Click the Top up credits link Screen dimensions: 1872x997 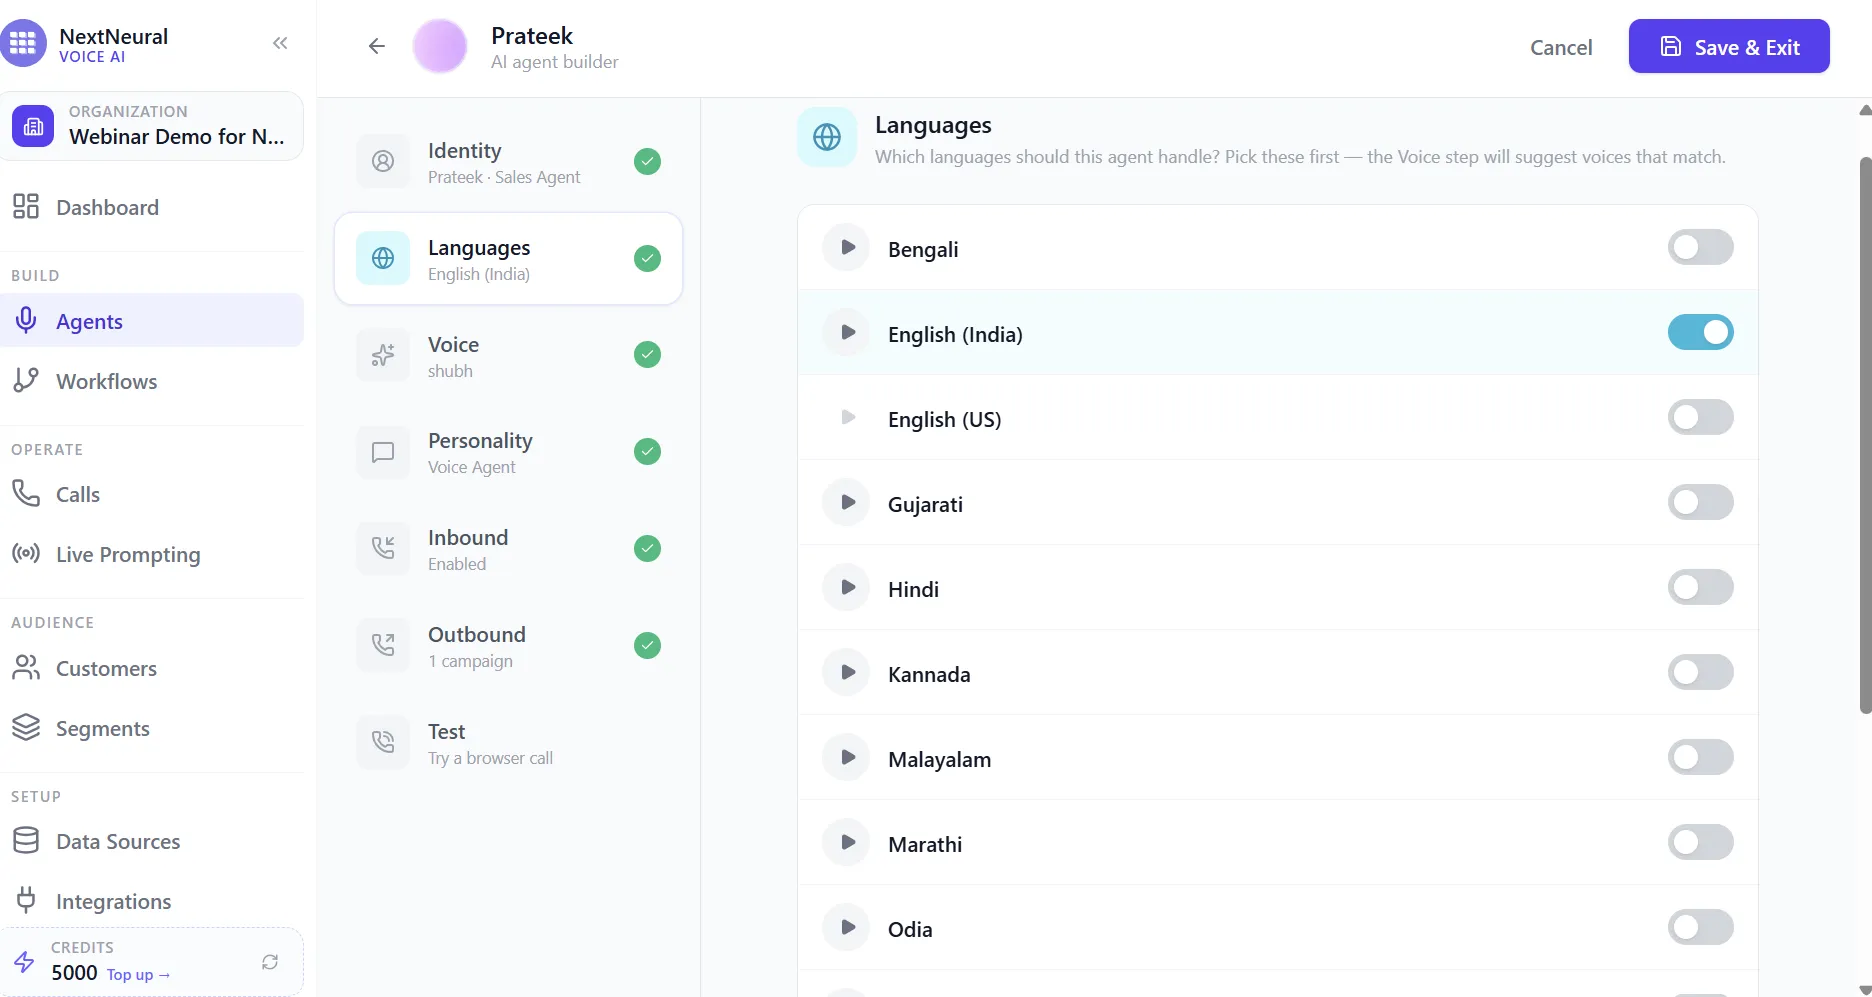click(139, 975)
